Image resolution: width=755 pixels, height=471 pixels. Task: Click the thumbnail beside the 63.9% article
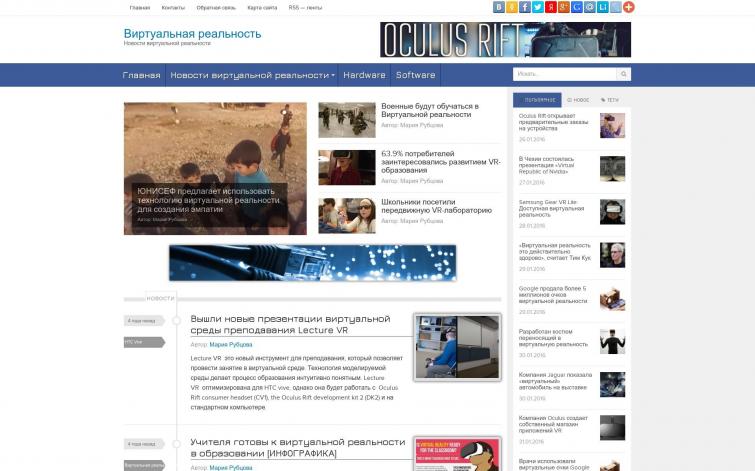347,168
